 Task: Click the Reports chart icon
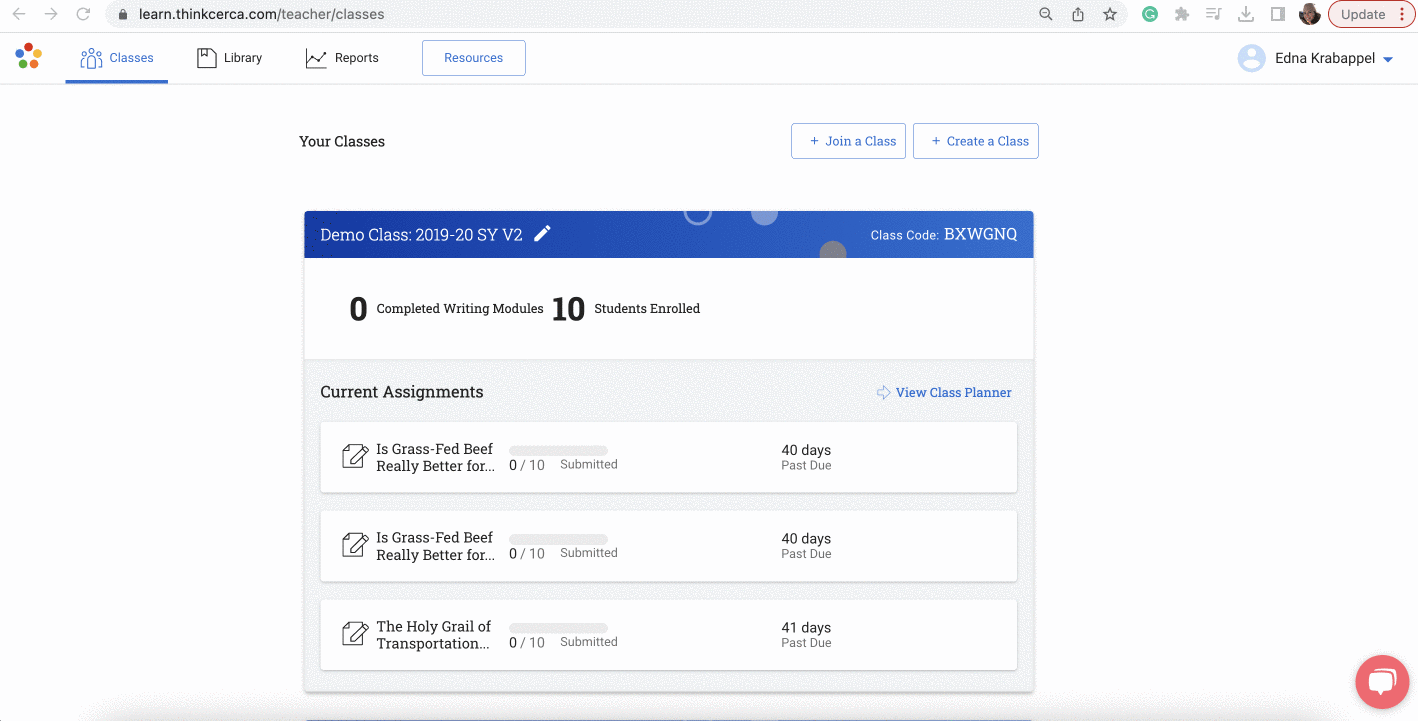316,58
